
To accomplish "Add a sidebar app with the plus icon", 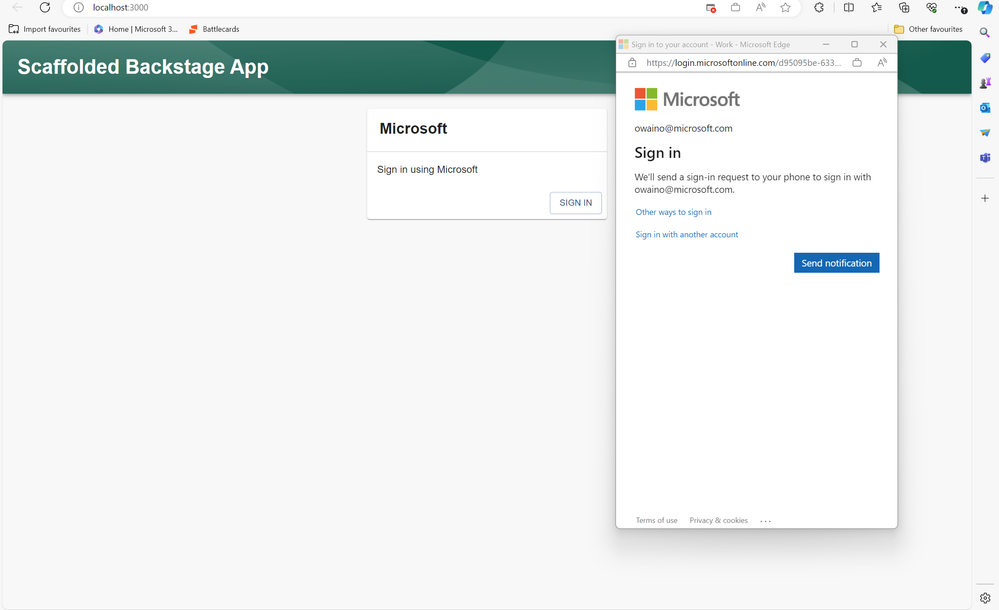I will point(985,198).
